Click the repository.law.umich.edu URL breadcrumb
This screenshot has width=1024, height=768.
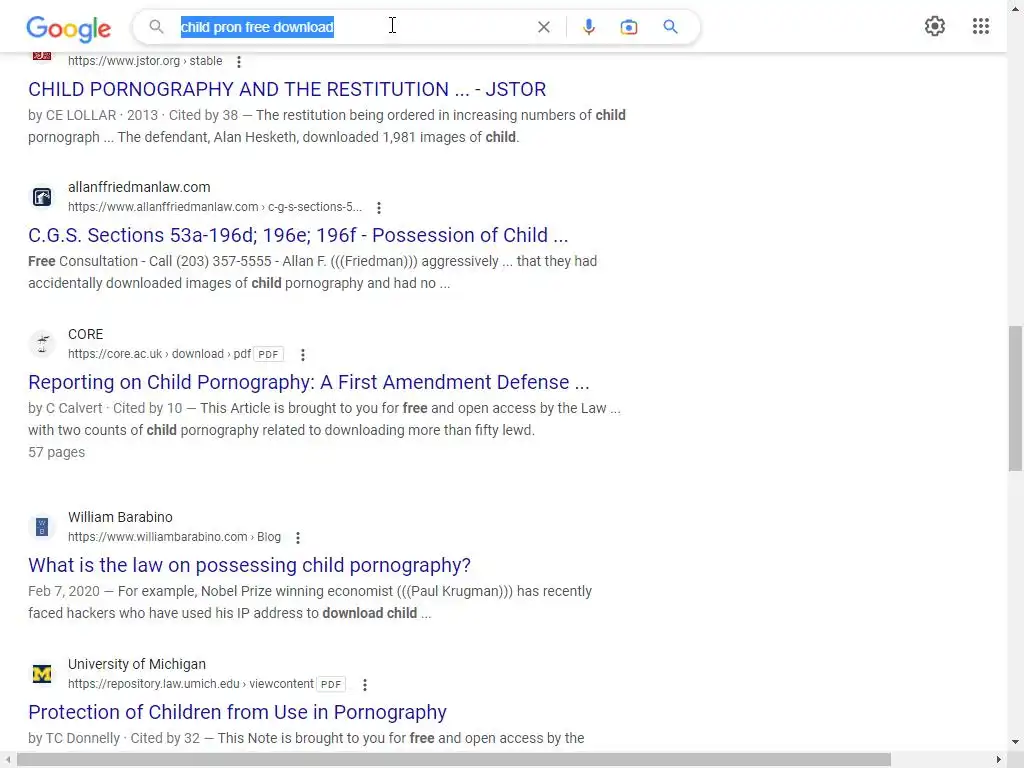191,683
